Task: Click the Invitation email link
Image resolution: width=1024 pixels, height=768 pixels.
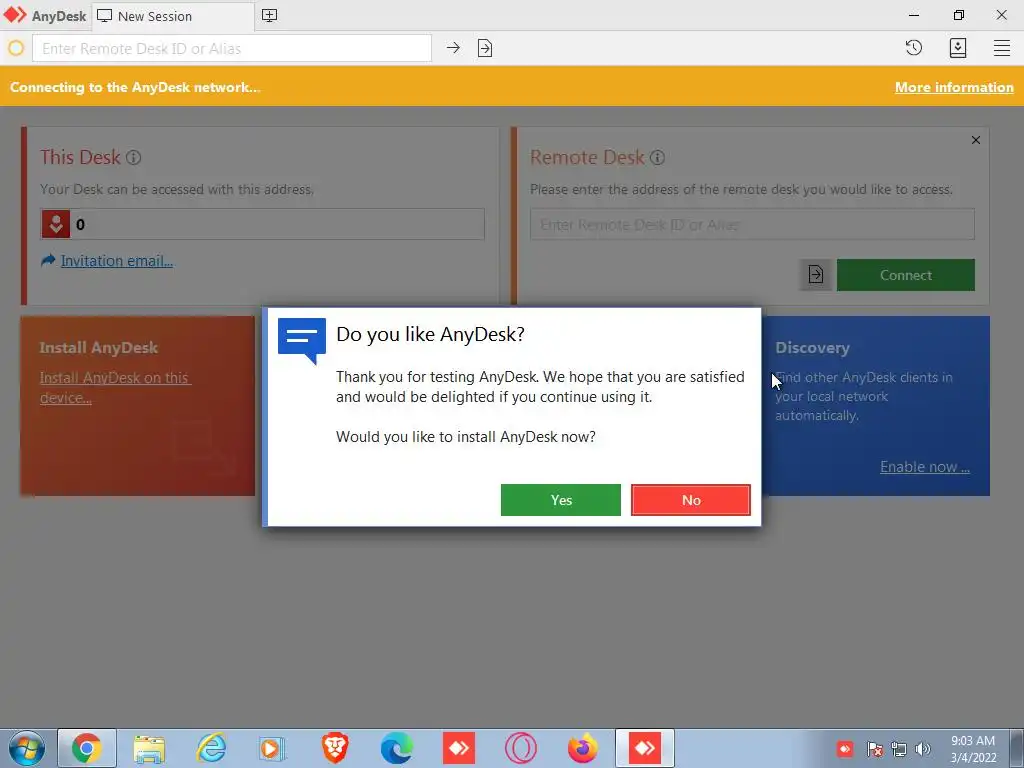Action: coord(117,261)
